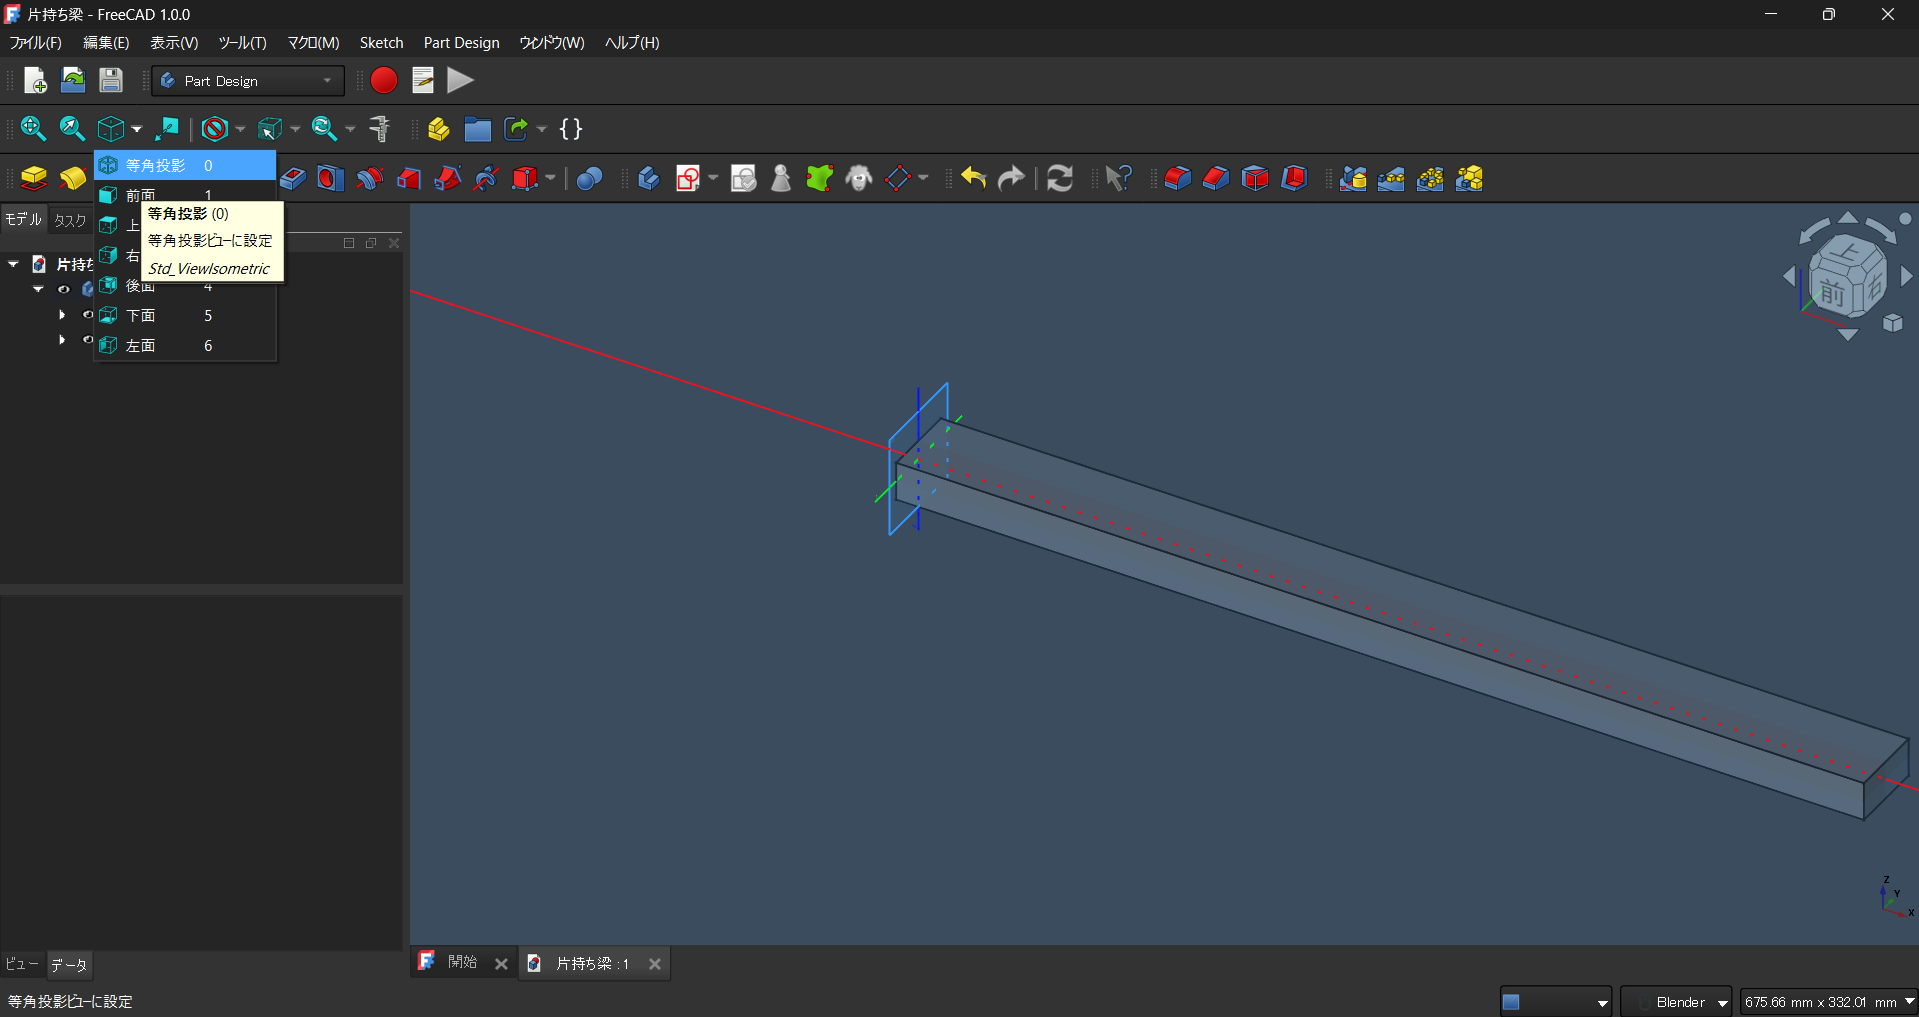This screenshot has height=1017, width=1919.
Task: Save the document with the floppy icon
Action: pos(111,80)
